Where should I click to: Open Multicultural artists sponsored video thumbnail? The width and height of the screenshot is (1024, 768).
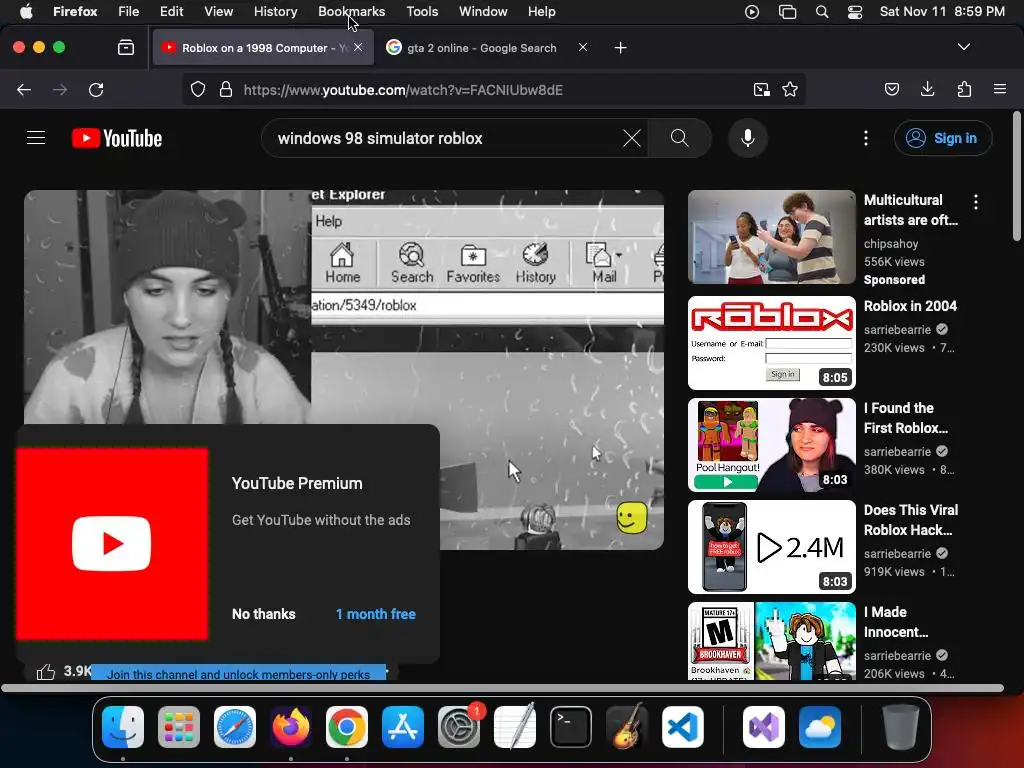click(771, 237)
